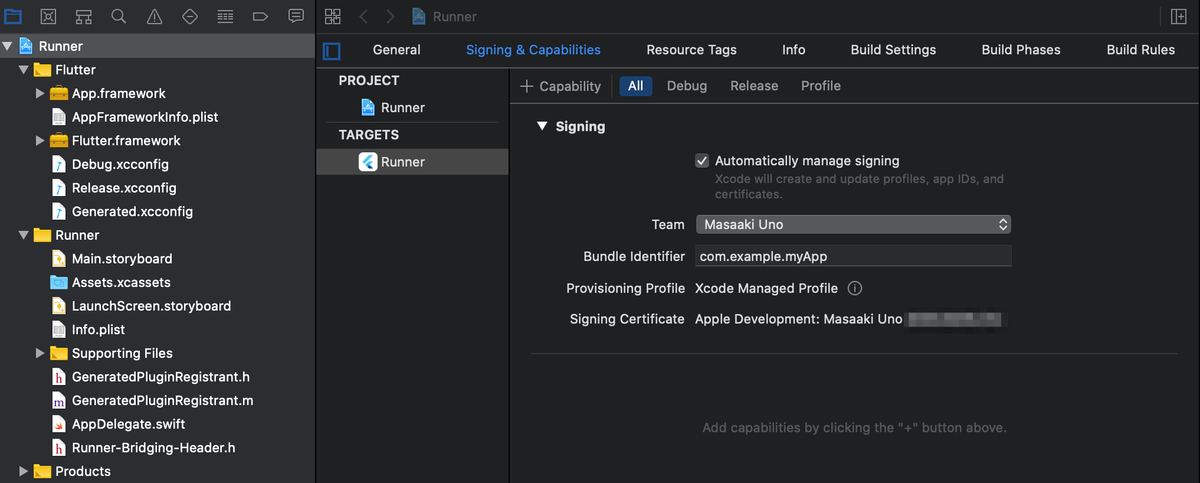1200x483 pixels.
Task: Open the Issue navigator warning icon
Action: coord(154,16)
